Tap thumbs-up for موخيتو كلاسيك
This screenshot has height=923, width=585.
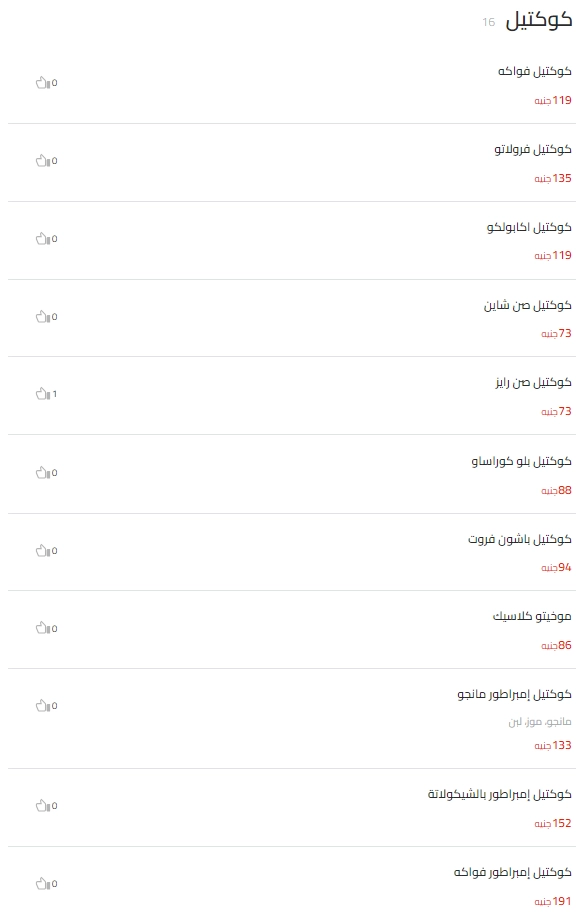43,628
